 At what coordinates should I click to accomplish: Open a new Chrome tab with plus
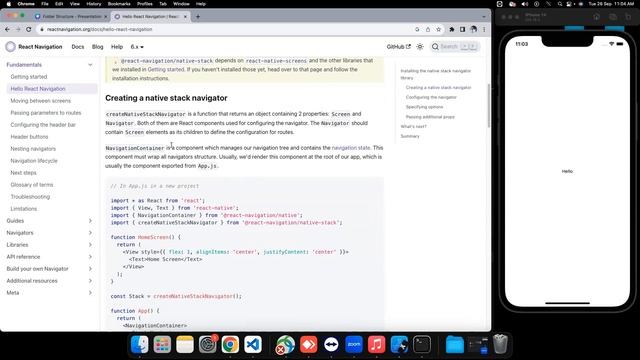click(x=198, y=17)
